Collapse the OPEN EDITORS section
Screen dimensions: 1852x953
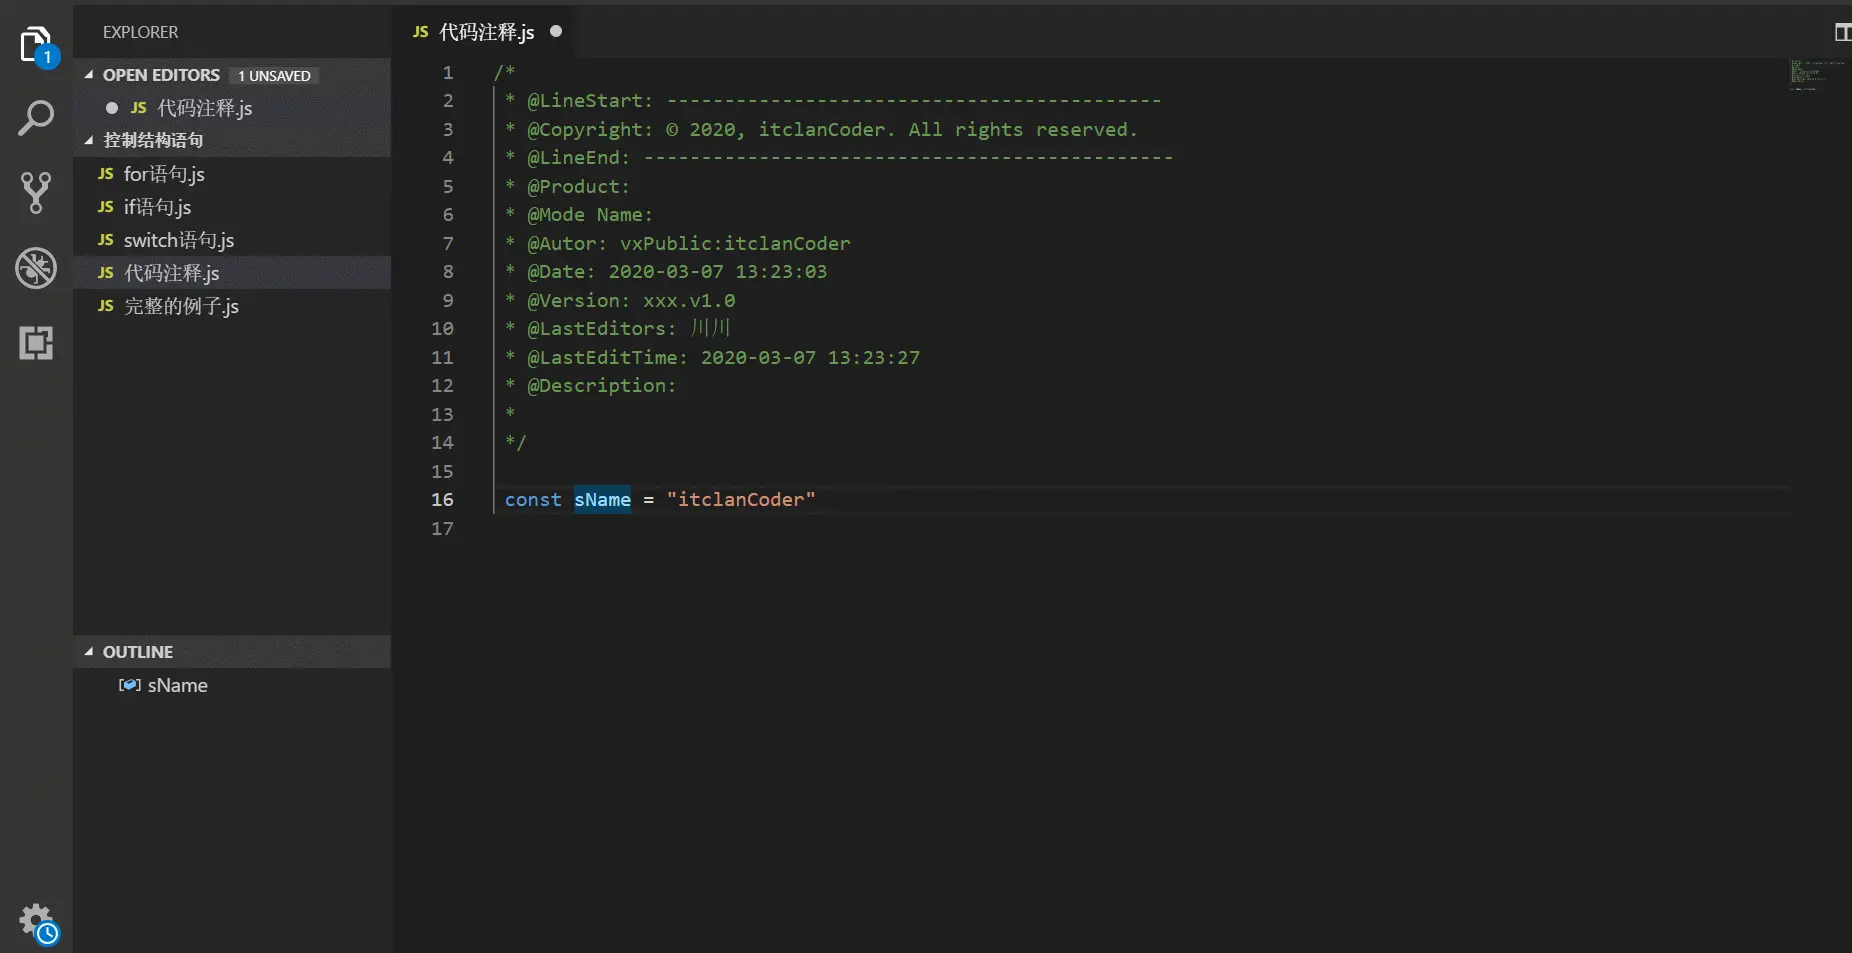[x=89, y=75]
